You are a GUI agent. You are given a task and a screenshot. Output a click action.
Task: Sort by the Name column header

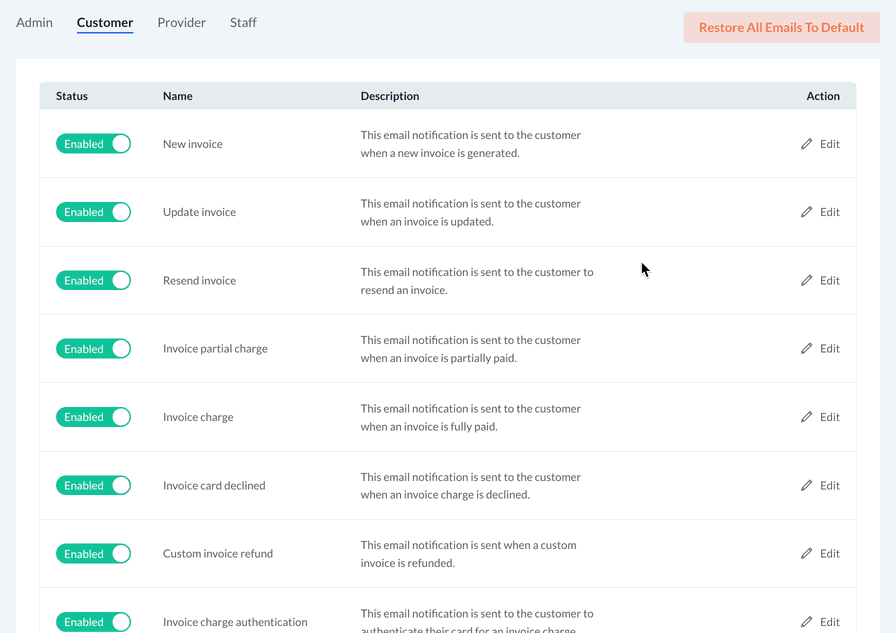[x=178, y=96]
